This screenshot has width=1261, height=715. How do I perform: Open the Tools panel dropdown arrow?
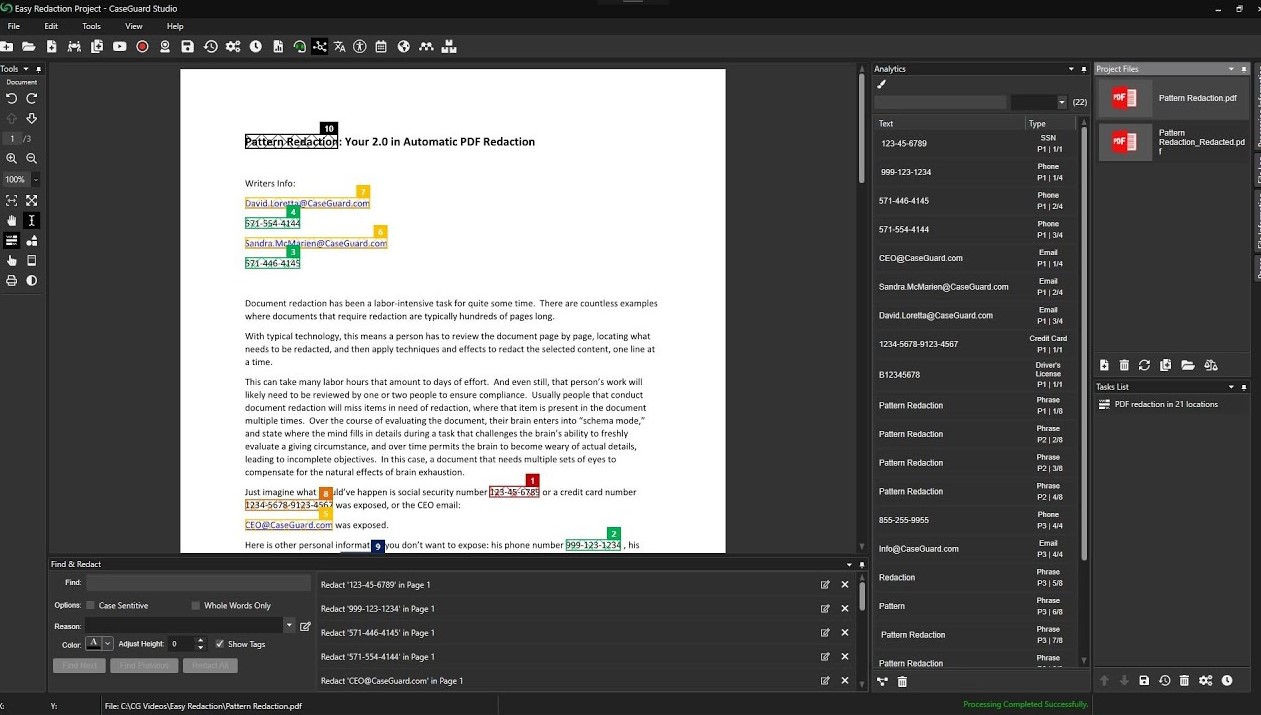coord(25,69)
